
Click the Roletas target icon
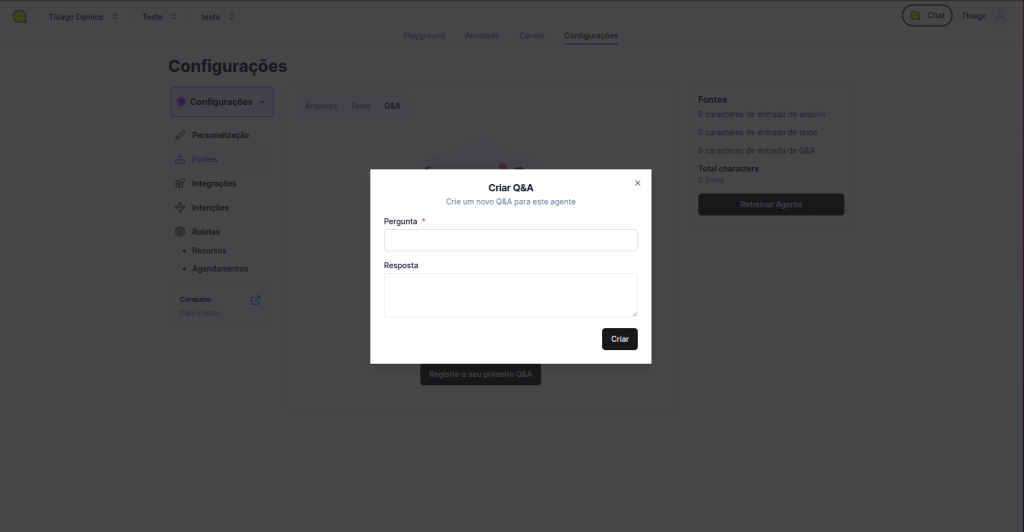click(180, 232)
